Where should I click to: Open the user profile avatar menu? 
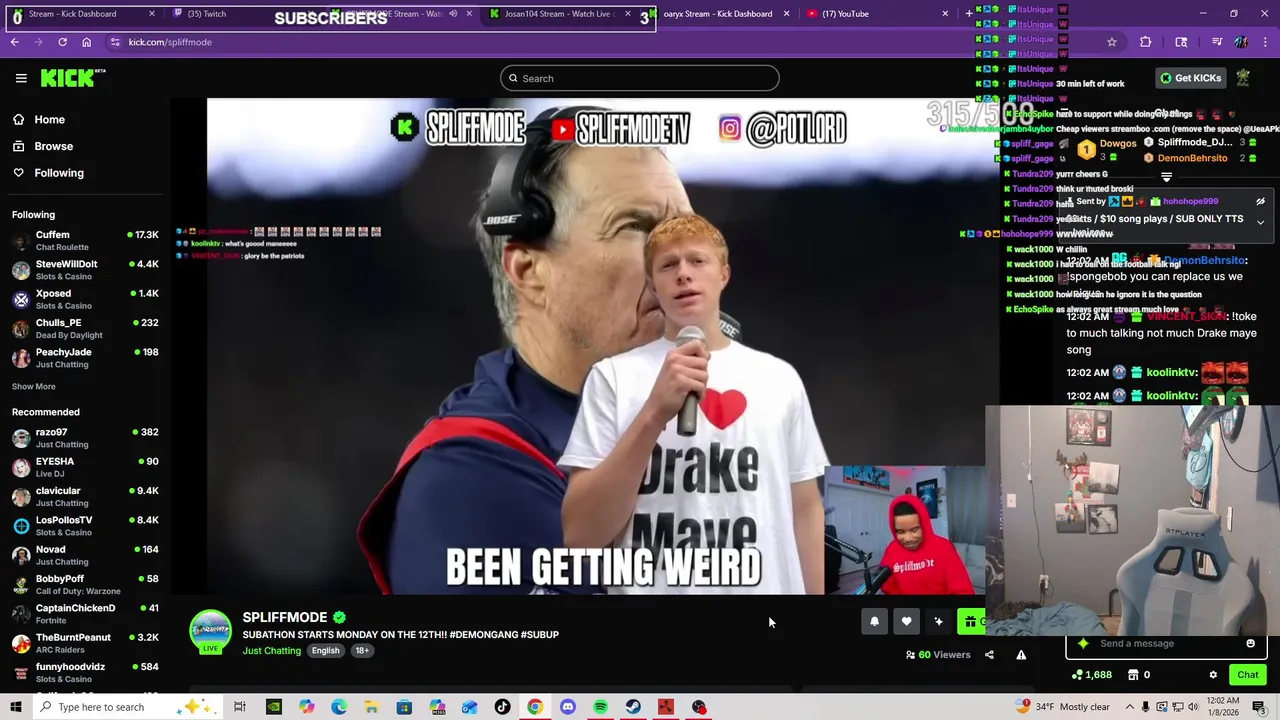(1243, 78)
